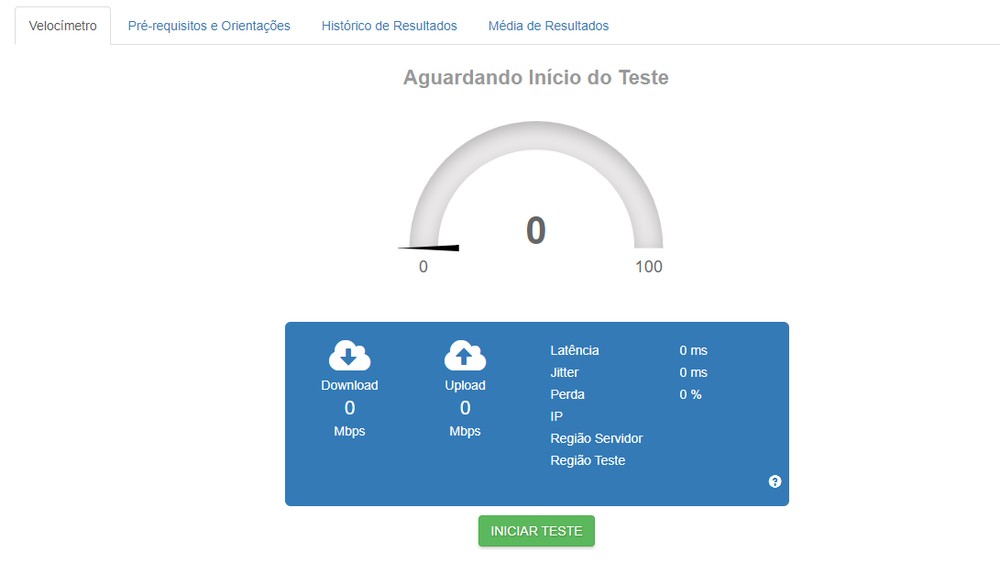
Task: Click the Download label text
Action: click(349, 385)
